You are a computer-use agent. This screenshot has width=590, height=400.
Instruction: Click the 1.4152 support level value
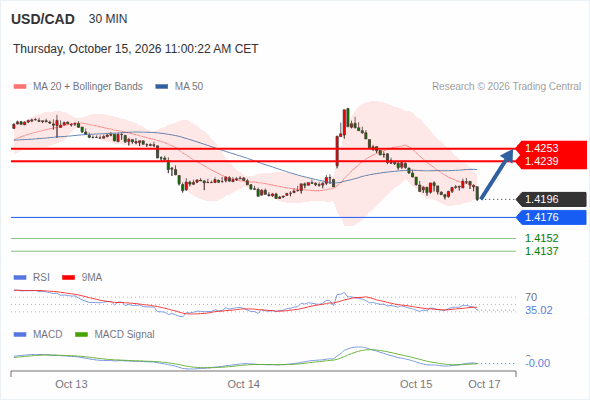tap(541, 238)
